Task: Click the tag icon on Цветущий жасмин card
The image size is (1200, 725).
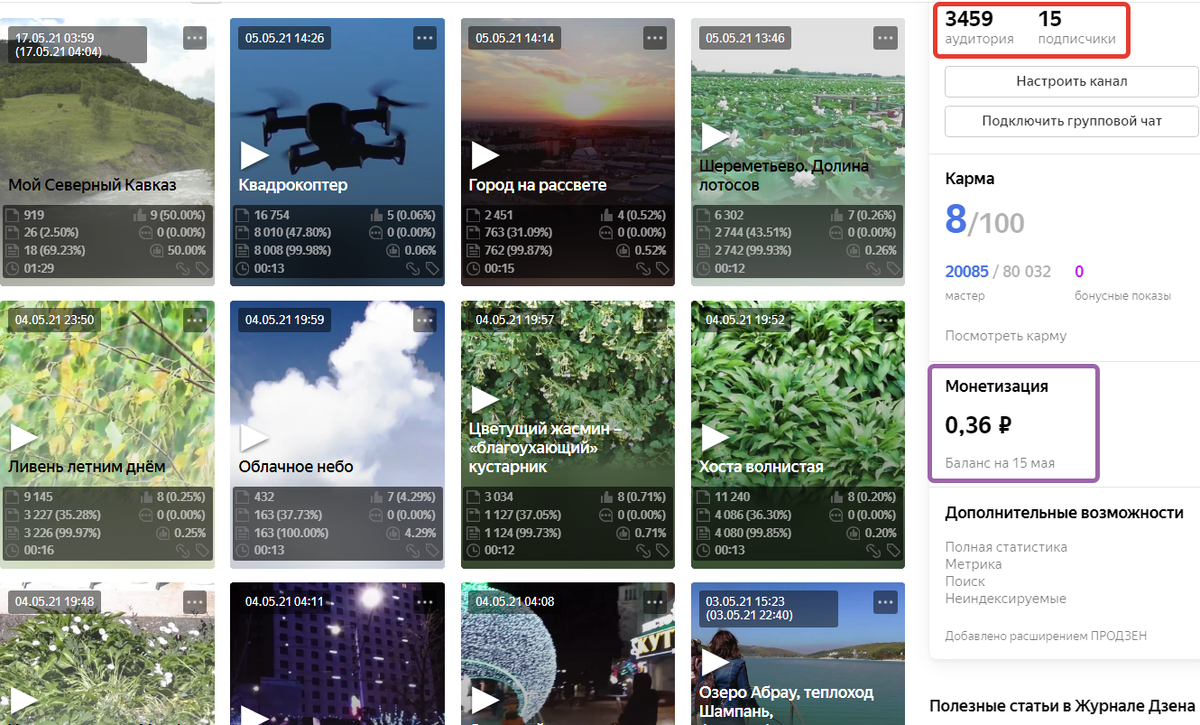Action: pyautogui.click(x=661, y=551)
